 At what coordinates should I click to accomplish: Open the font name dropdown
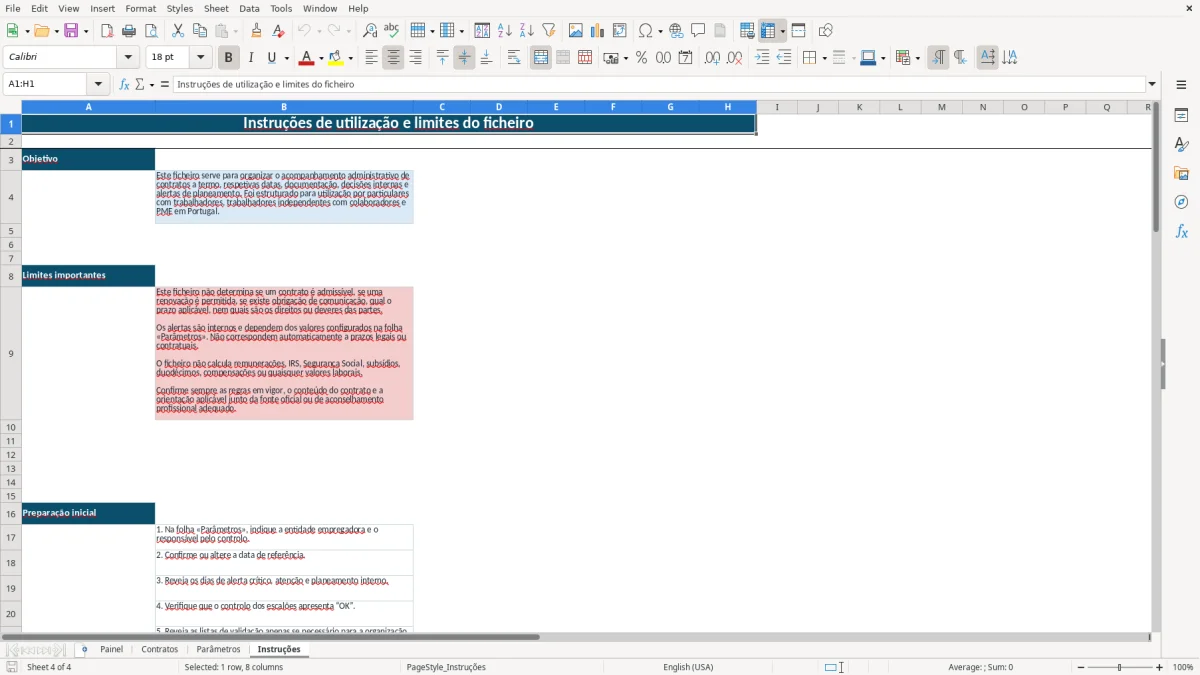128,58
